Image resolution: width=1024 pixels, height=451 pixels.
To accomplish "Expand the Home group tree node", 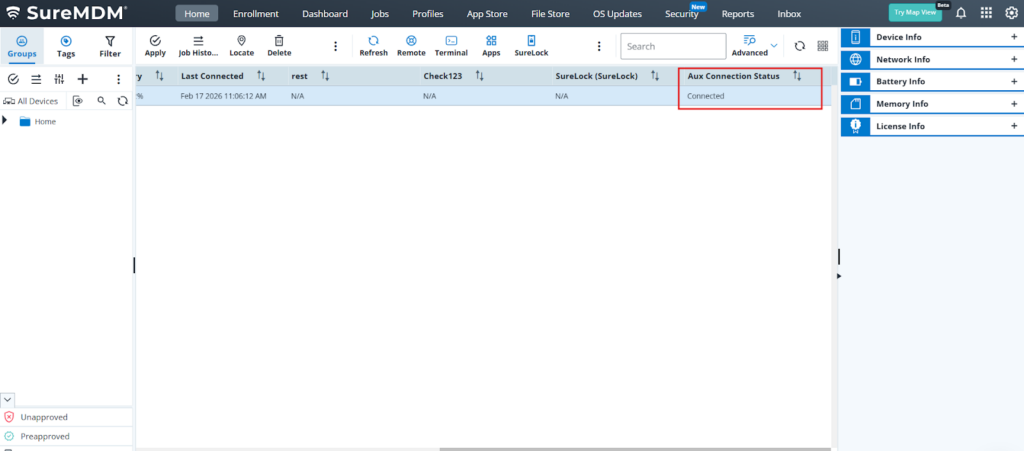I will 5,121.
